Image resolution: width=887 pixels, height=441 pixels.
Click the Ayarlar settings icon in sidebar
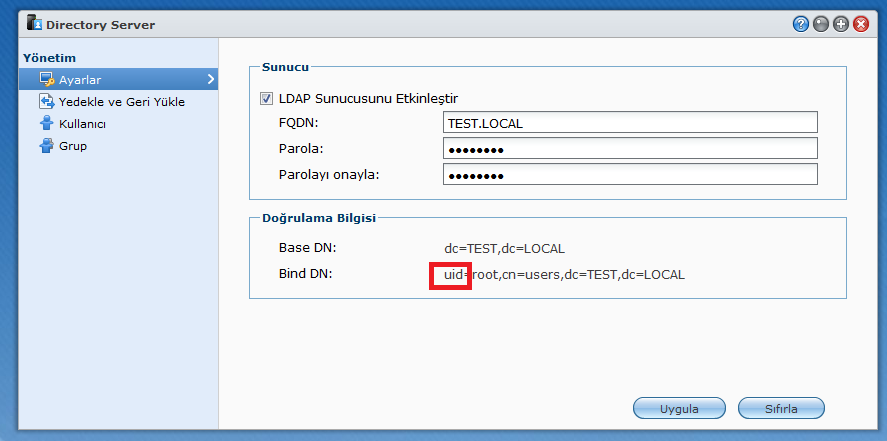point(46,79)
